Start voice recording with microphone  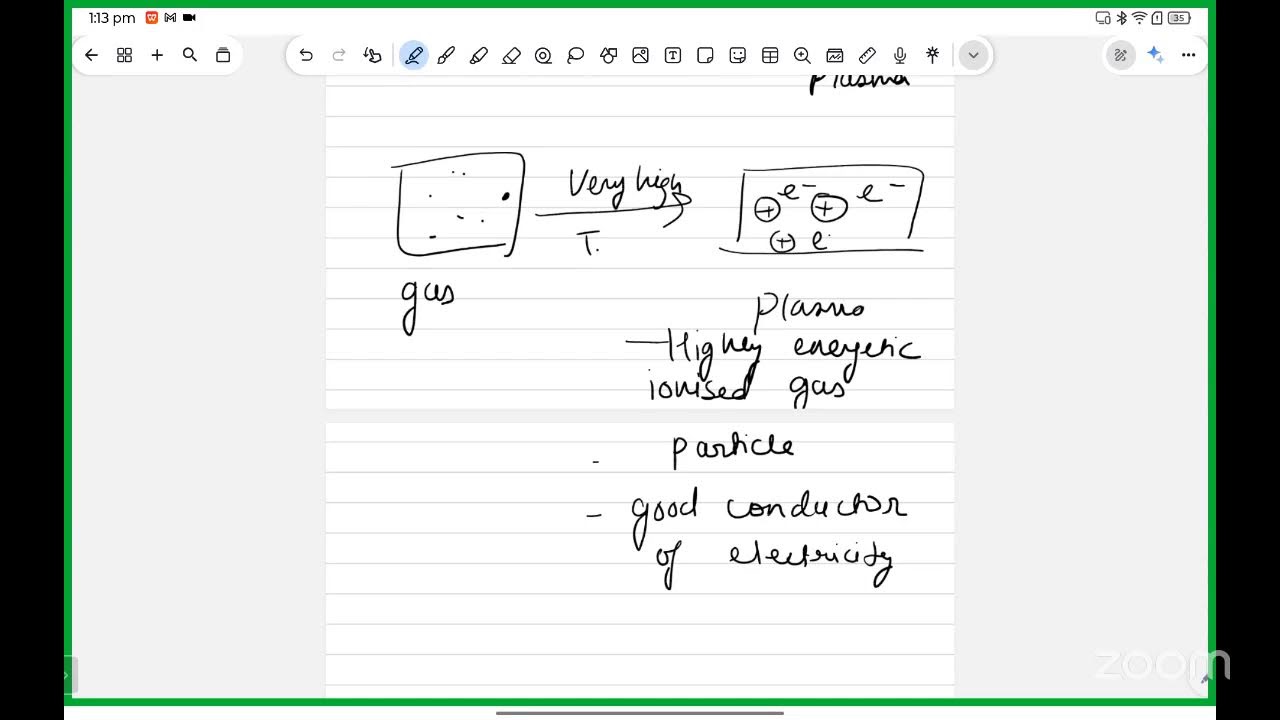coord(900,56)
